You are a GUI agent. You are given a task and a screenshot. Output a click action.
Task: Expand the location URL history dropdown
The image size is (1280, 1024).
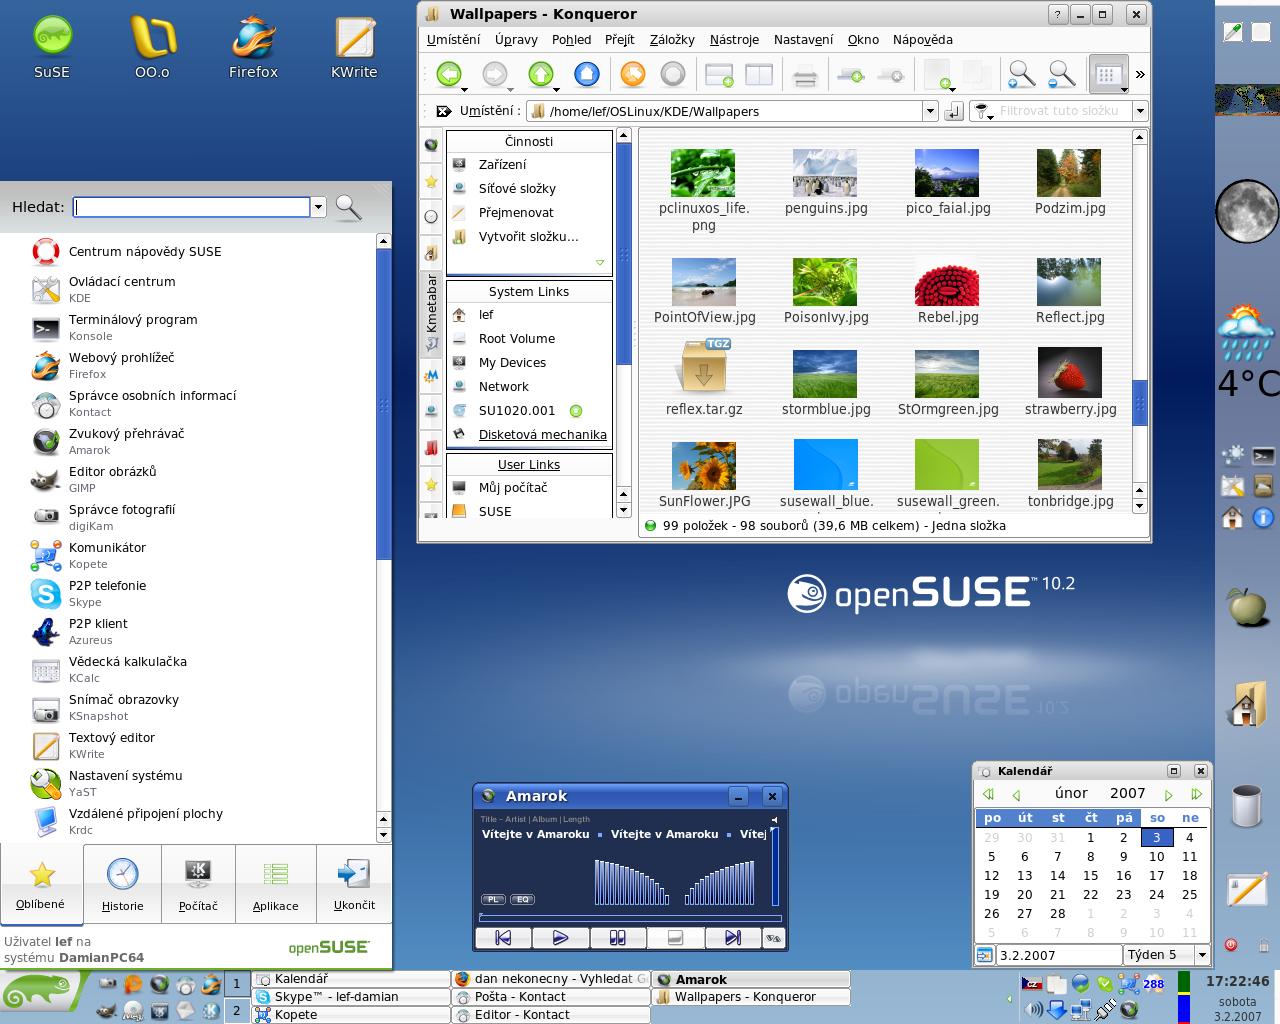pyautogui.click(x=930, y=111)
